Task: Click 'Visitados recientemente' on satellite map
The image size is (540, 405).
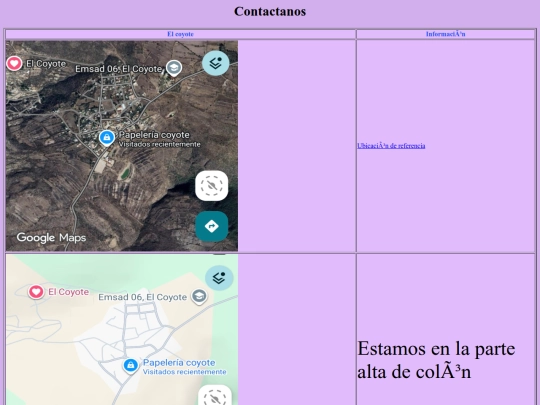Action: point(159,145)
